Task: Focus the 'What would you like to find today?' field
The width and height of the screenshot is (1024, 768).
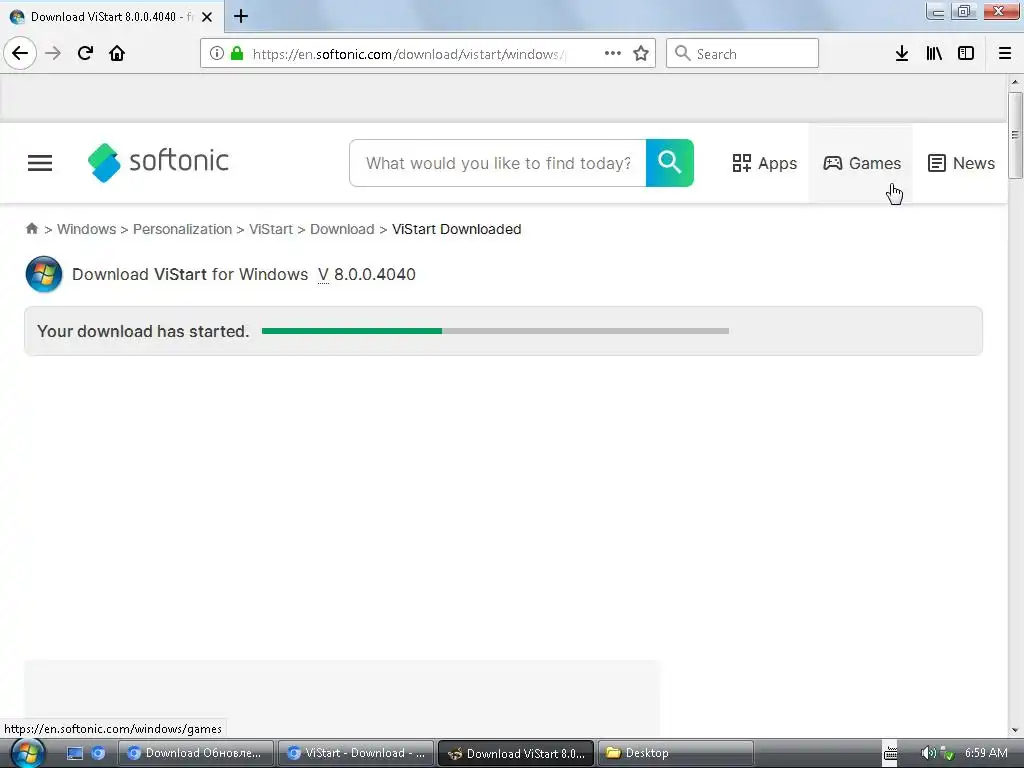Action: 498,163
